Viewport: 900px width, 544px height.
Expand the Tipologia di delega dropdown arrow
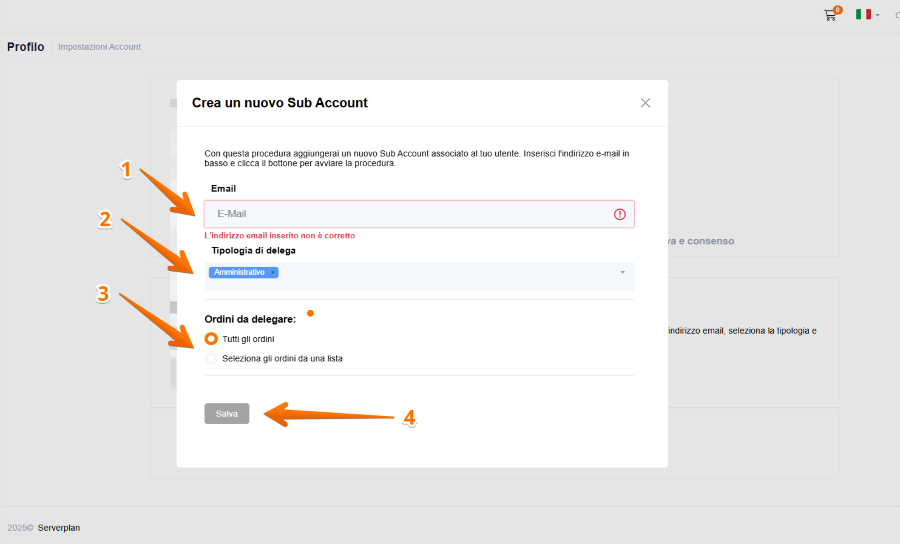pyautogui.click(x=622, y=272)
